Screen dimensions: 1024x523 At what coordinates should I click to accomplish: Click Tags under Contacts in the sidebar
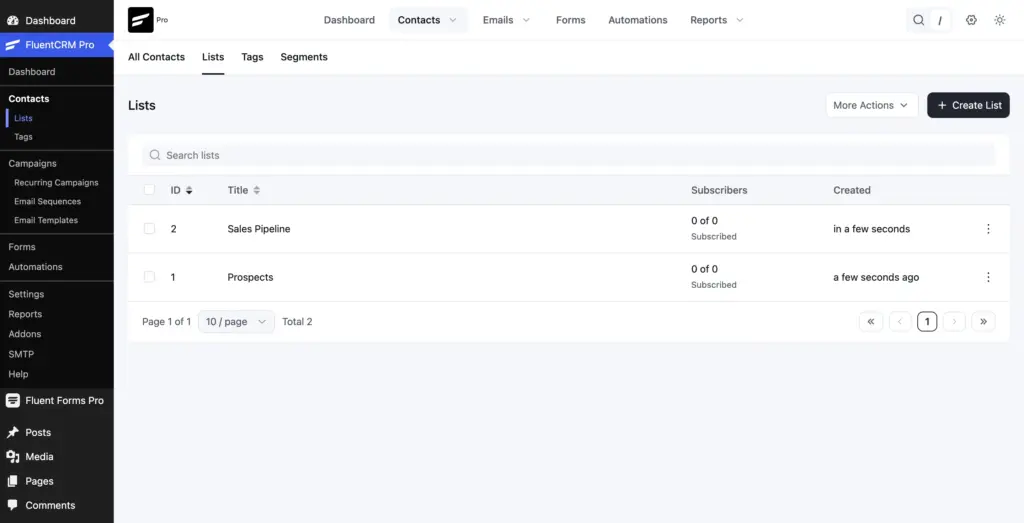(x=24, y=137)
